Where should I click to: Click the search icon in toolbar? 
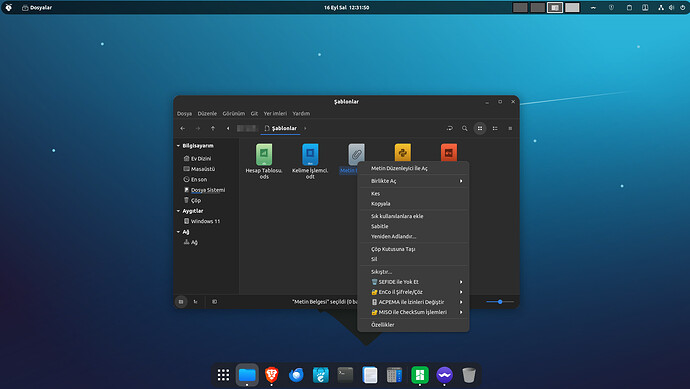point(464,128)
